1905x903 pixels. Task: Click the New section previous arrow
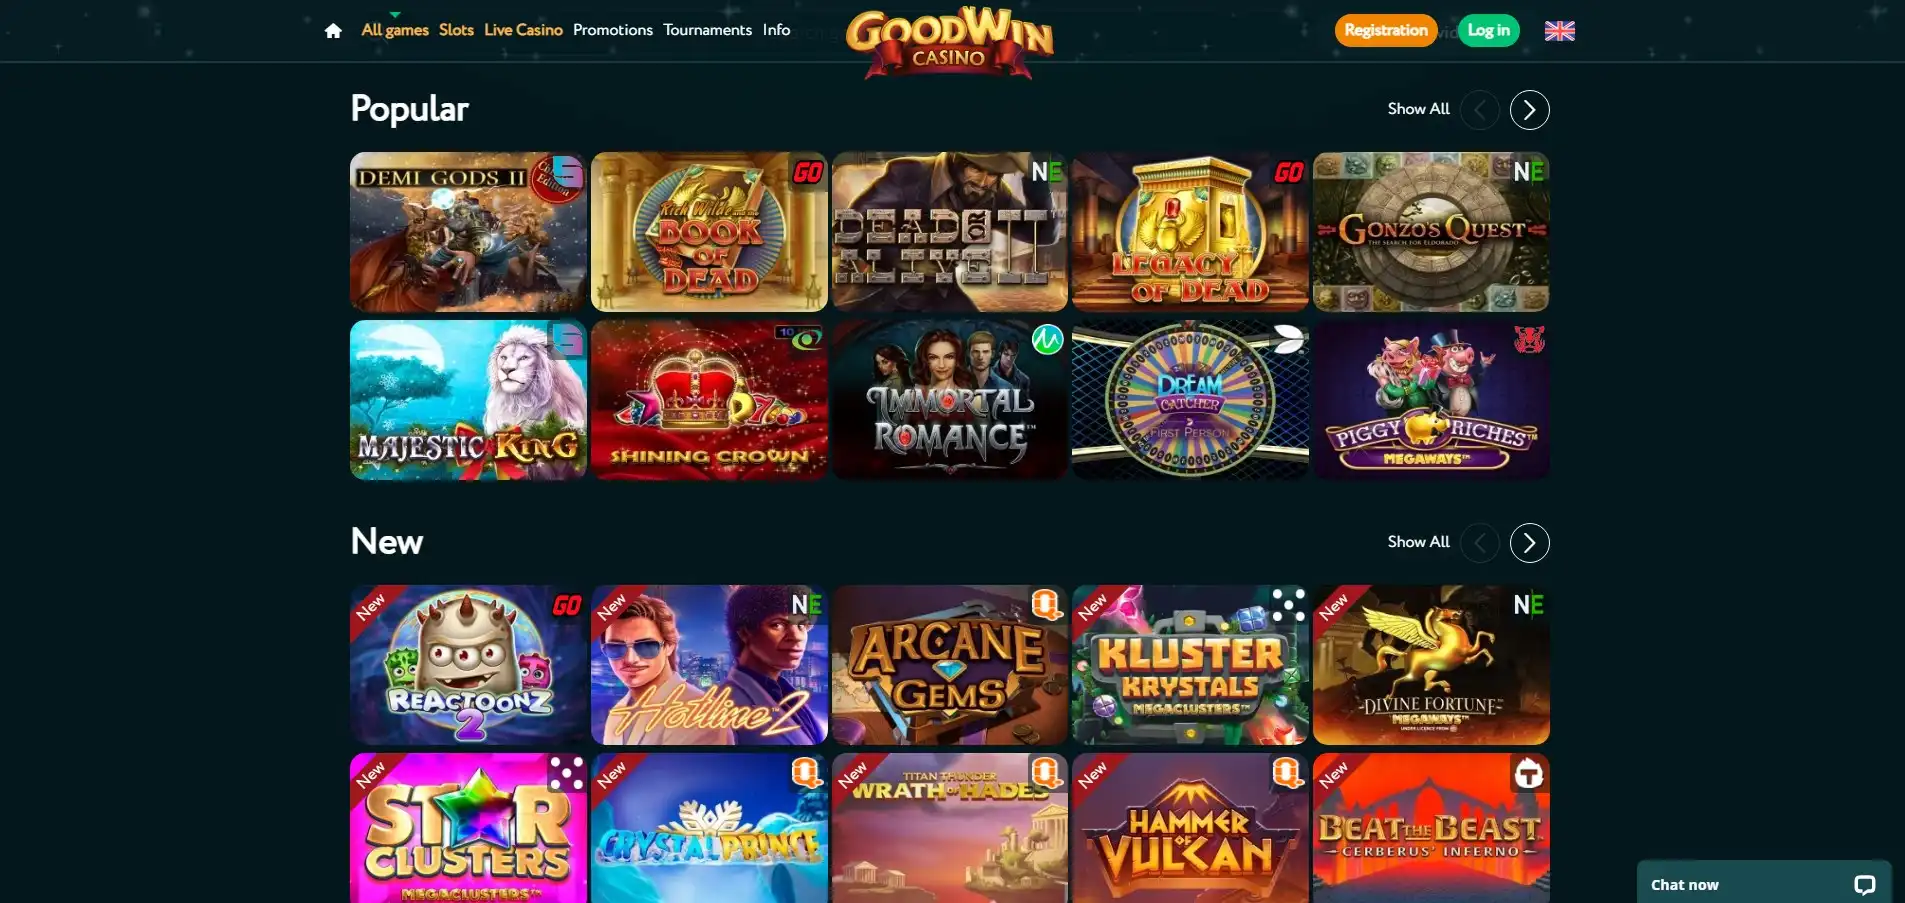coord(1479,543)
